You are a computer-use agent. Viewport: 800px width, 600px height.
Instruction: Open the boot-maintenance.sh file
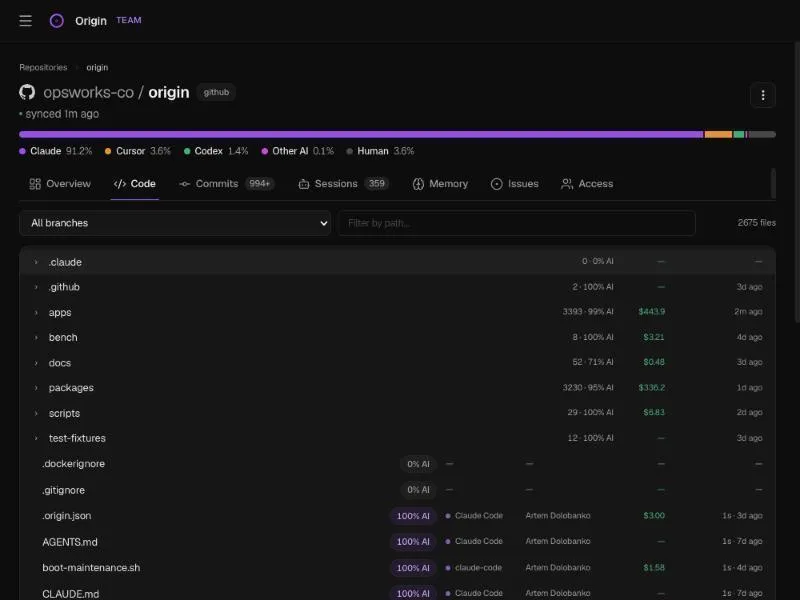pos(91,567)
